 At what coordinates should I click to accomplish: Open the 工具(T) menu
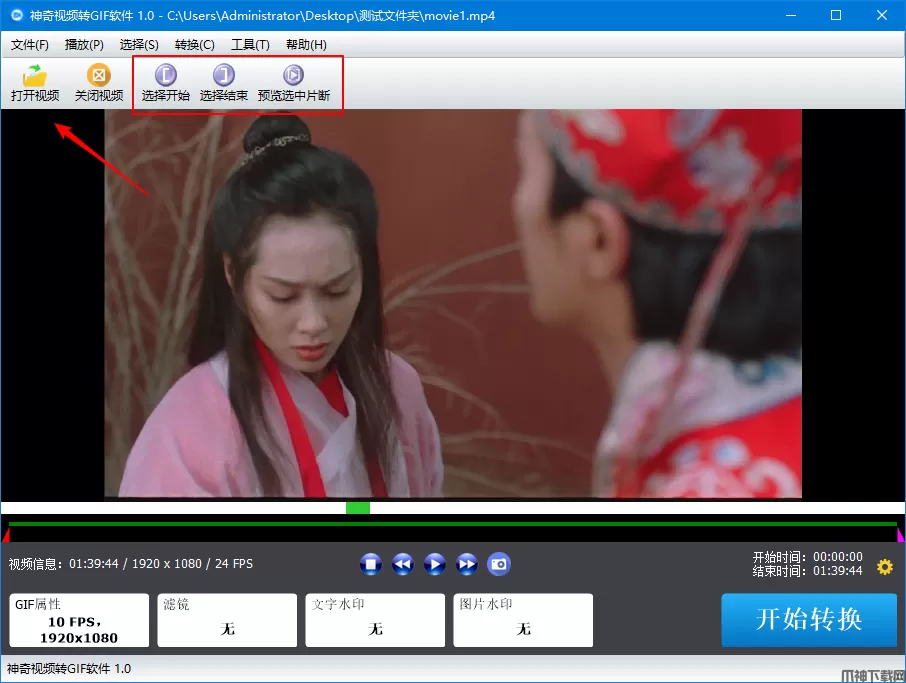pyautogui.click(x=250, y=44)
